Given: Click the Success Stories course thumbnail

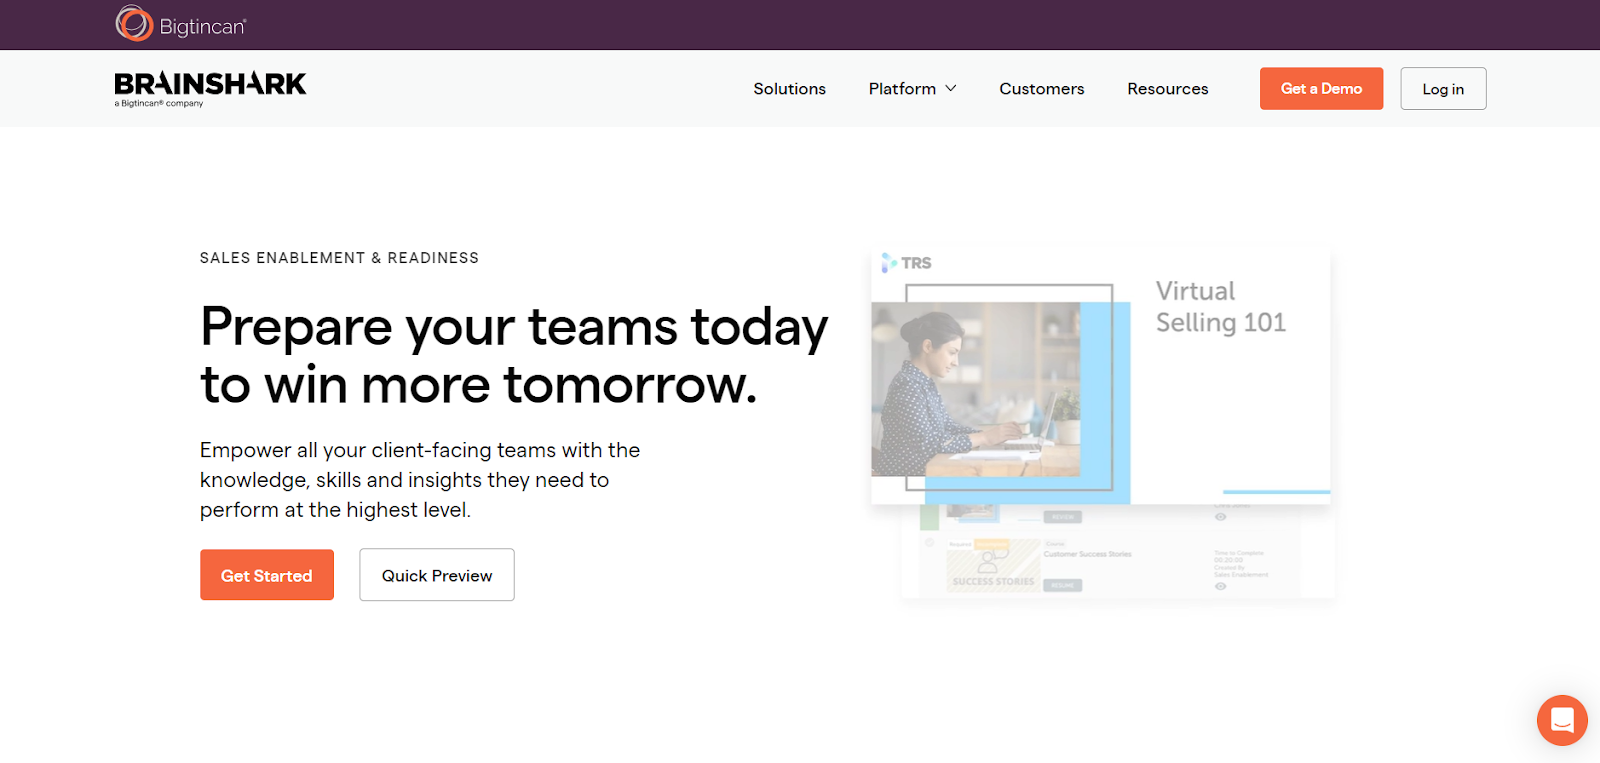Looking at the screenshot, I should pos(993,566).
